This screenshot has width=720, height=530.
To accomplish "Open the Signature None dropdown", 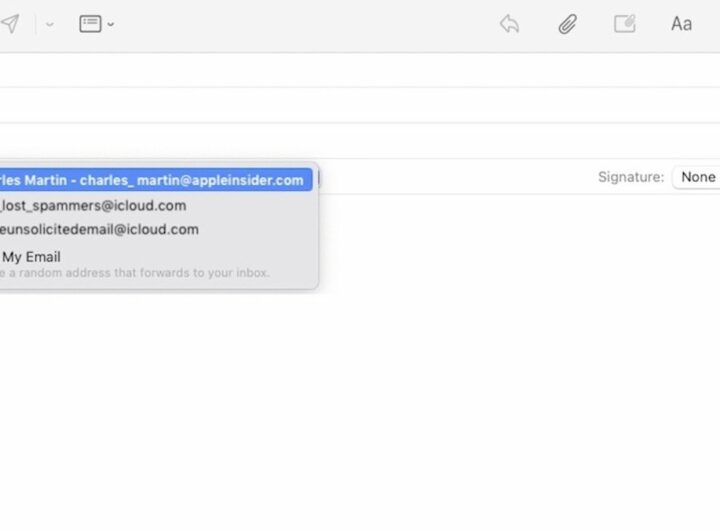I will pyautogui.click(x=697, y=177).
